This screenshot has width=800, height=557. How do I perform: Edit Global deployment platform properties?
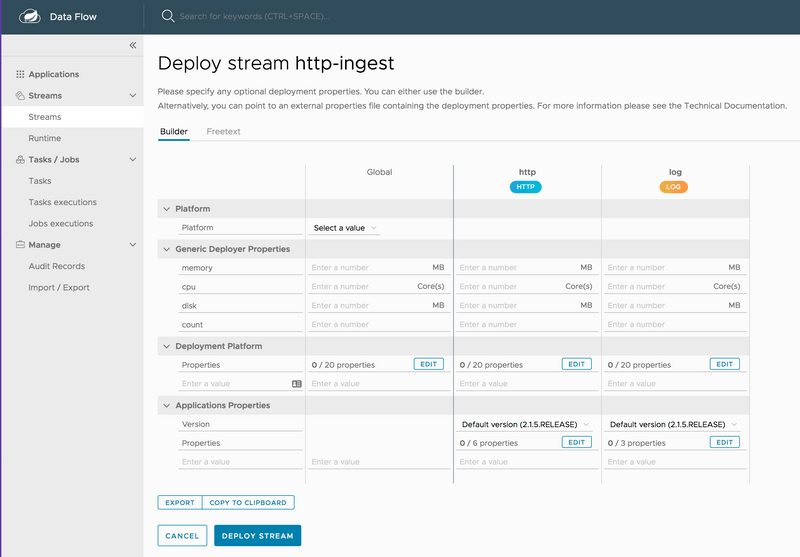click(x=429, y=364)
